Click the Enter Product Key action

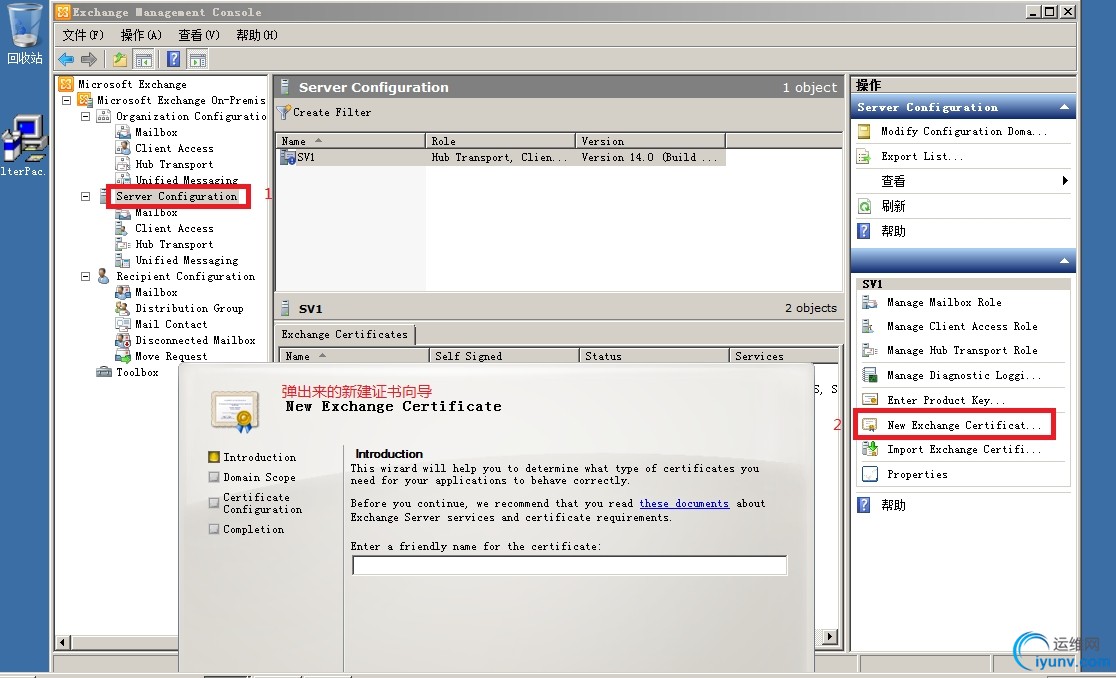pyautogui.click(x=945, y=401)
